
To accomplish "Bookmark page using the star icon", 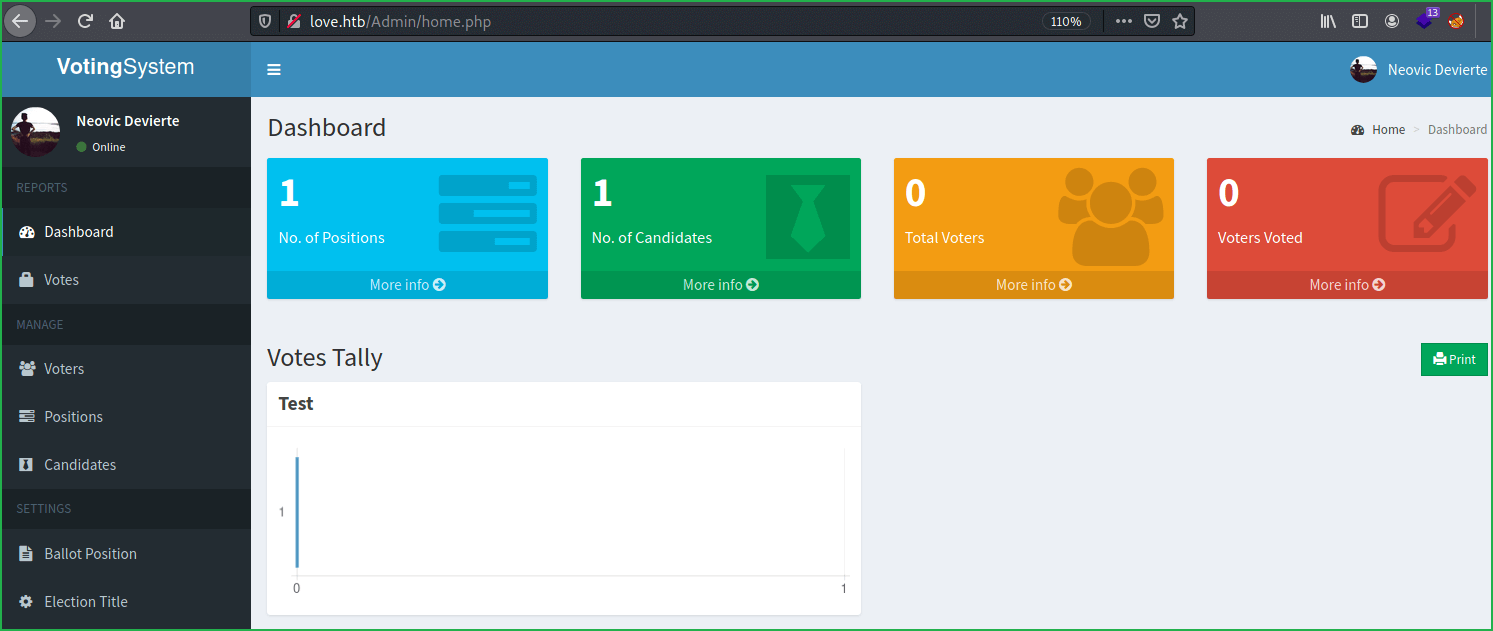I will [1180, 21].
